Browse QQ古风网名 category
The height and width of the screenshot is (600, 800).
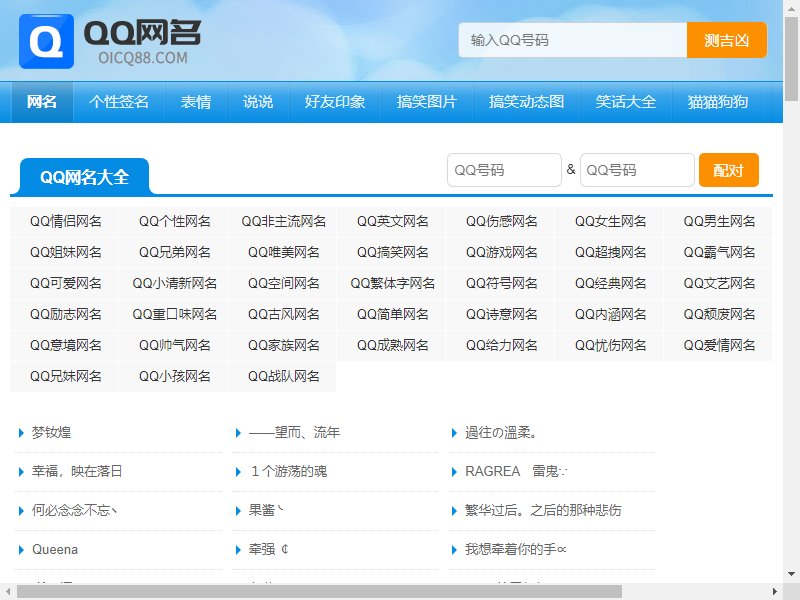pyautogui.click(x=283, y=314)
